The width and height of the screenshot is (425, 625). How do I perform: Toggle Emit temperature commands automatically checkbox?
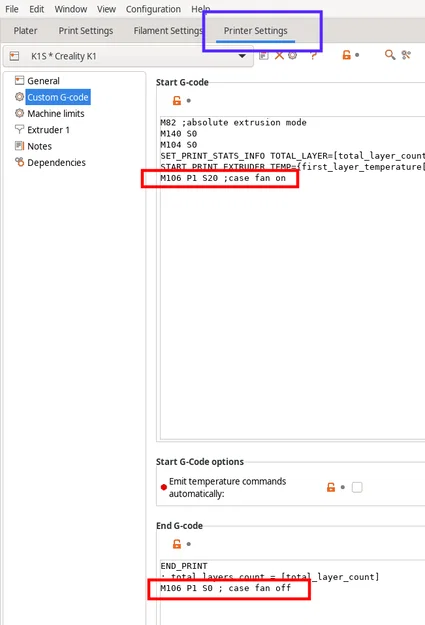pos(357,487)
